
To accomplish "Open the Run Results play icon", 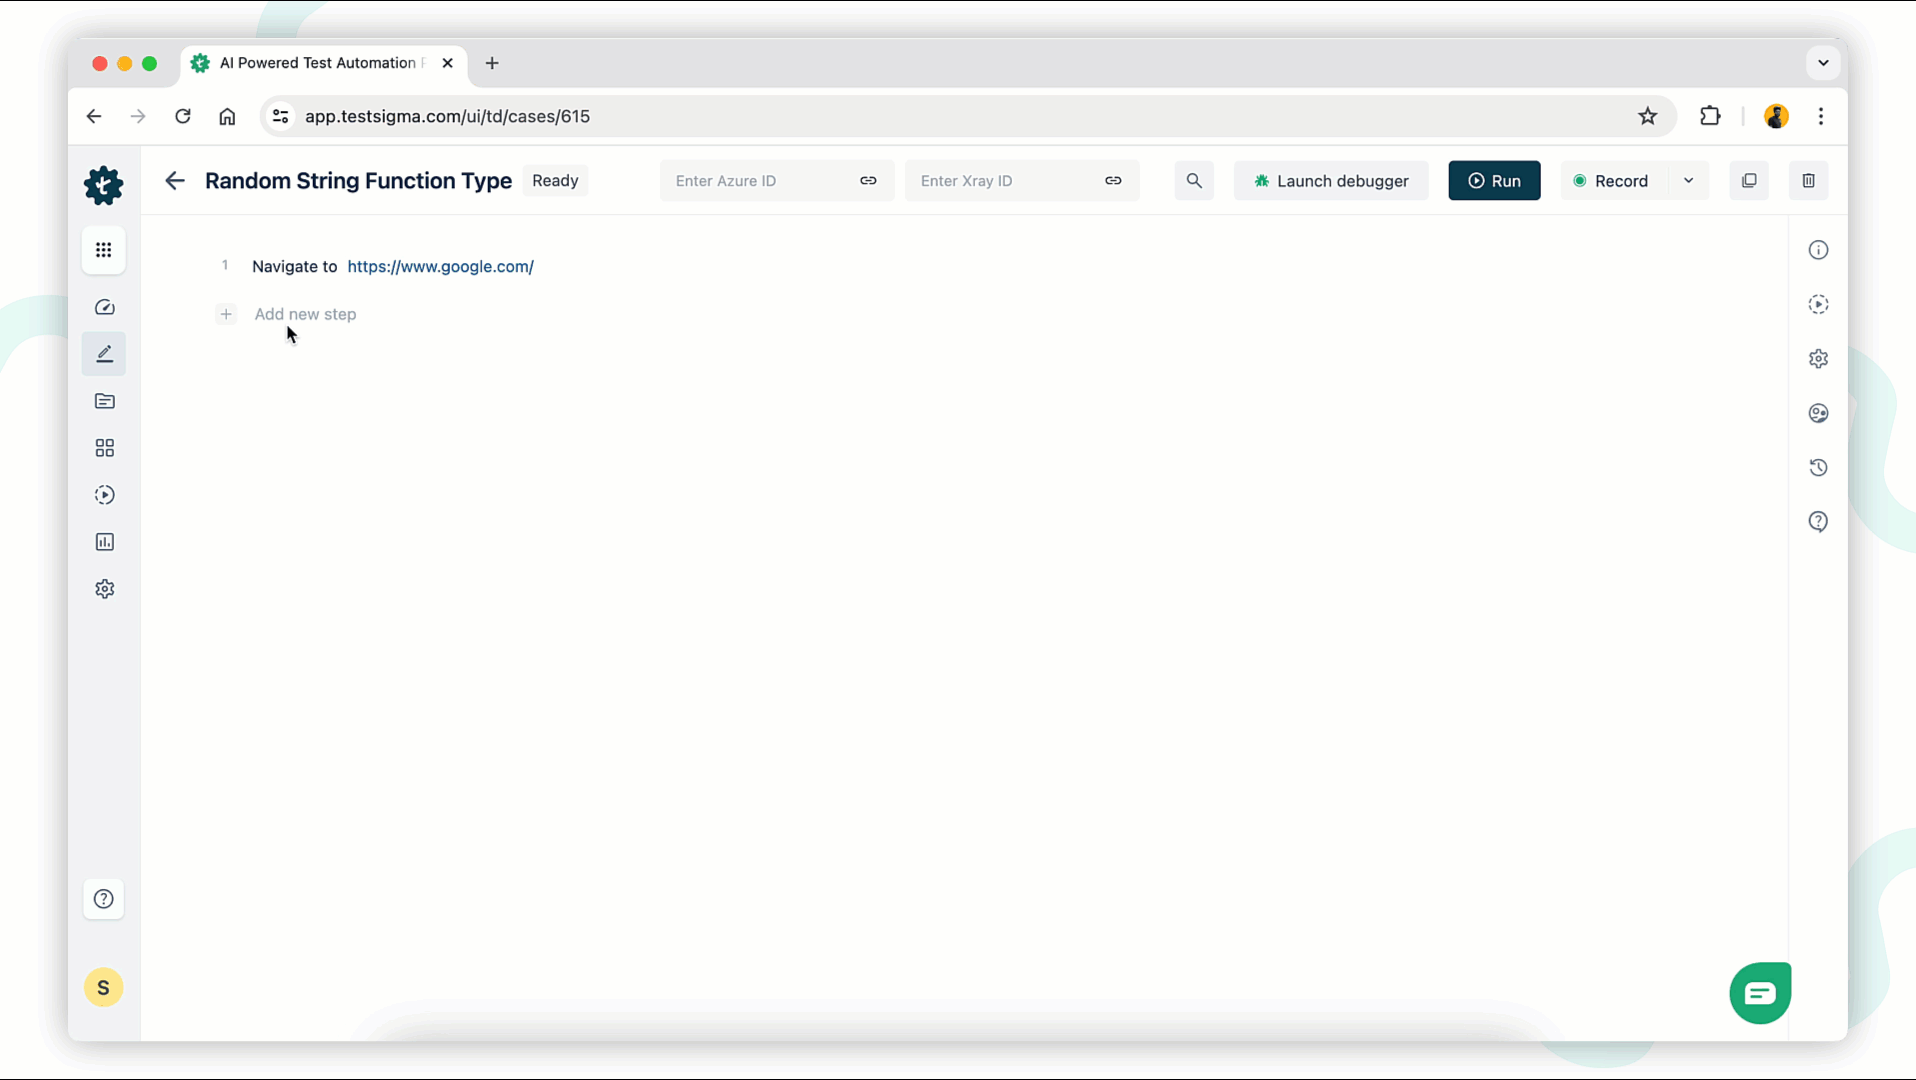I will click(104, 494).
